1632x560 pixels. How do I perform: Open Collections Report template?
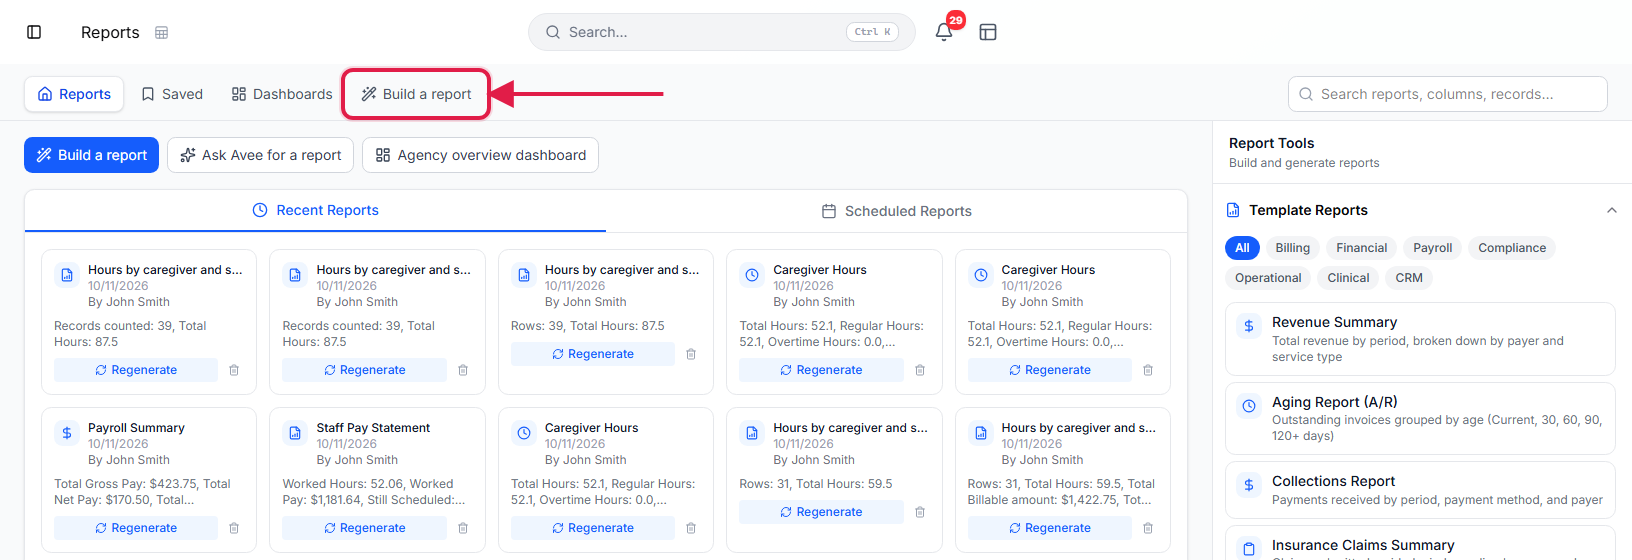[1420, 490]
